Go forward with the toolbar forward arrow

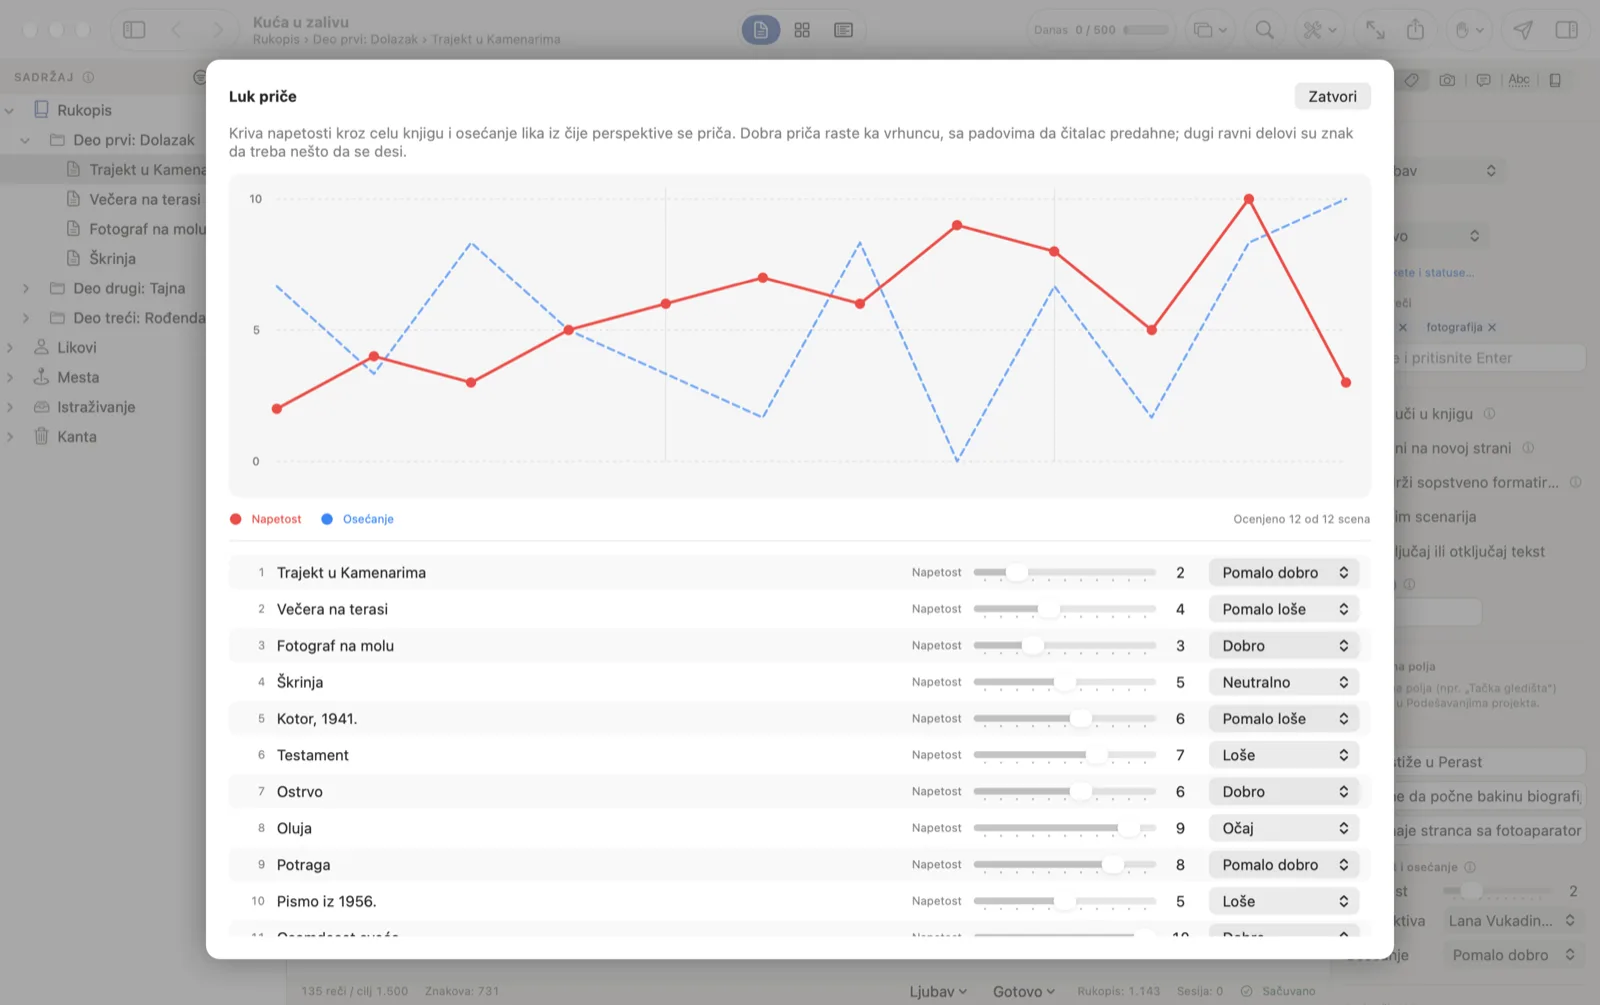point(218,30)
